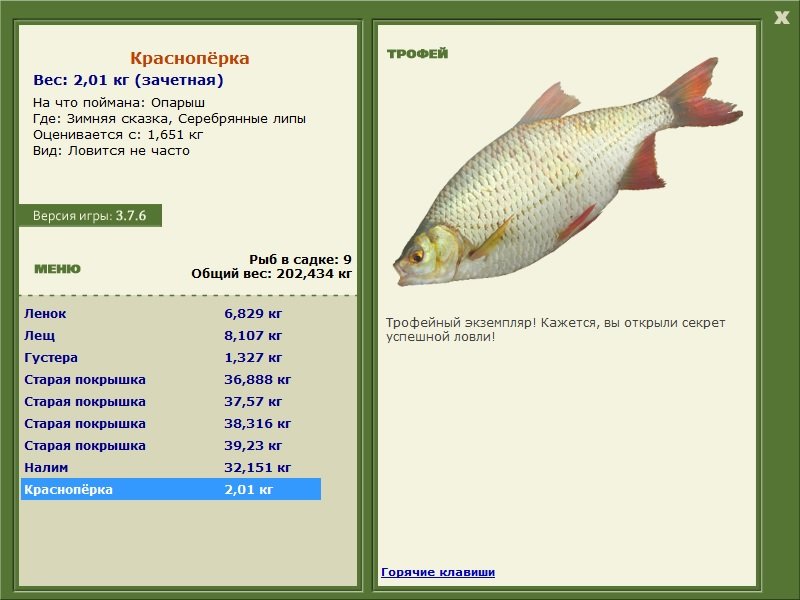This screenshot has height=600, width=800.
Task: Close the trophy window with the X
Action: (782, 18)
